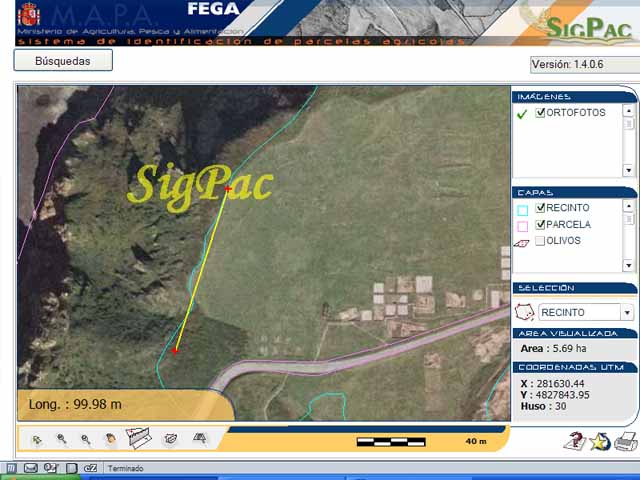Enable the OLIVOS layer checkbox
Viewport: 640px width, 480px height.
pos(541,241)
